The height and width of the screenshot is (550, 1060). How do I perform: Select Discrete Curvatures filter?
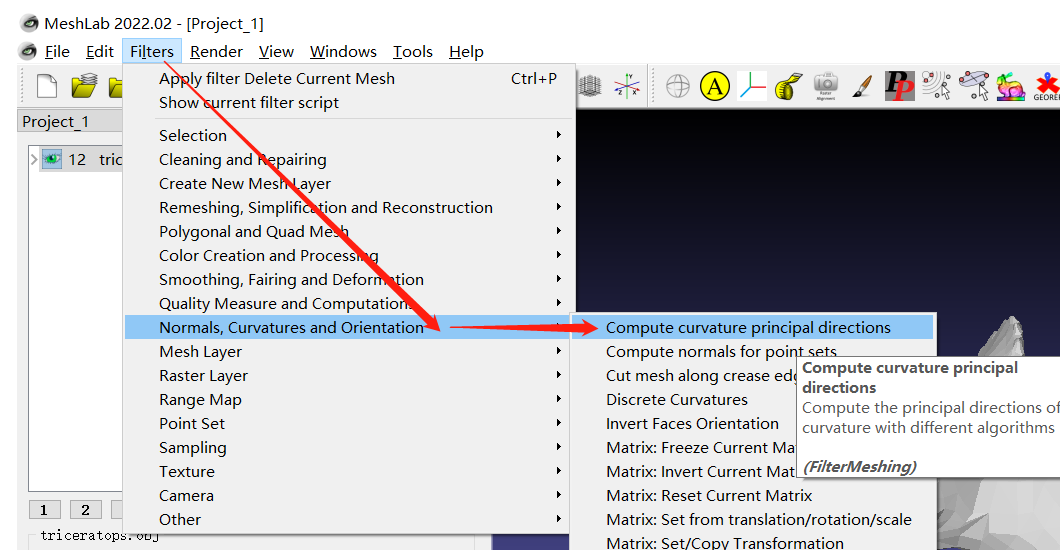(x=676, y=399)
